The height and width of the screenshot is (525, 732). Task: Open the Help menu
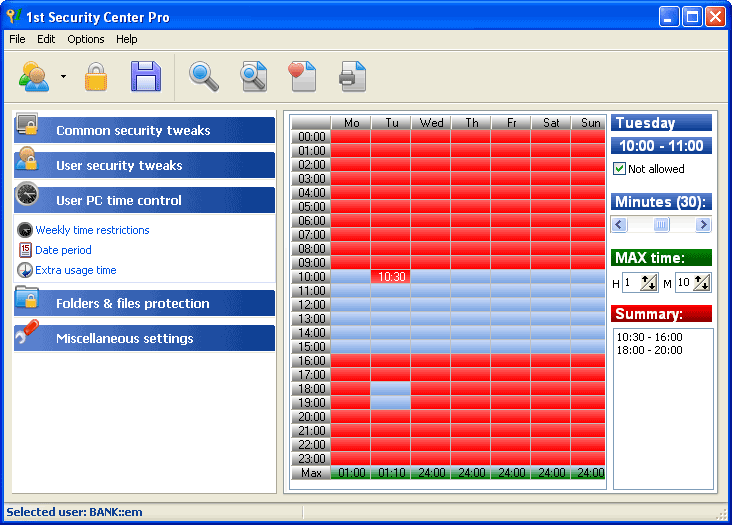(x=127, y=39)
